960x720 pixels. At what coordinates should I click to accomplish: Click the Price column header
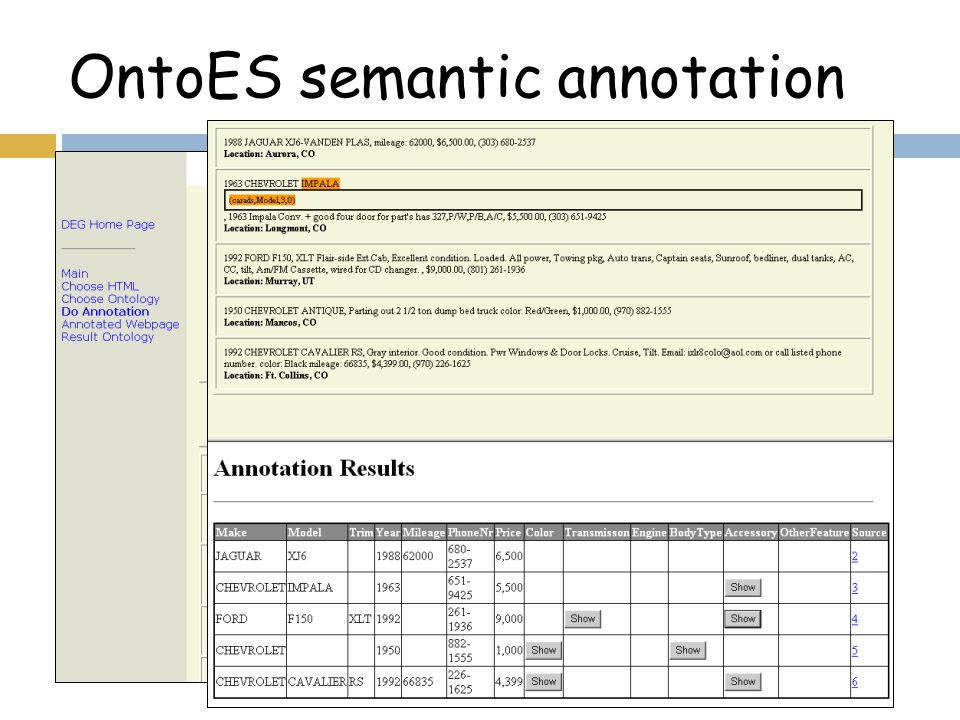point(508,533)
